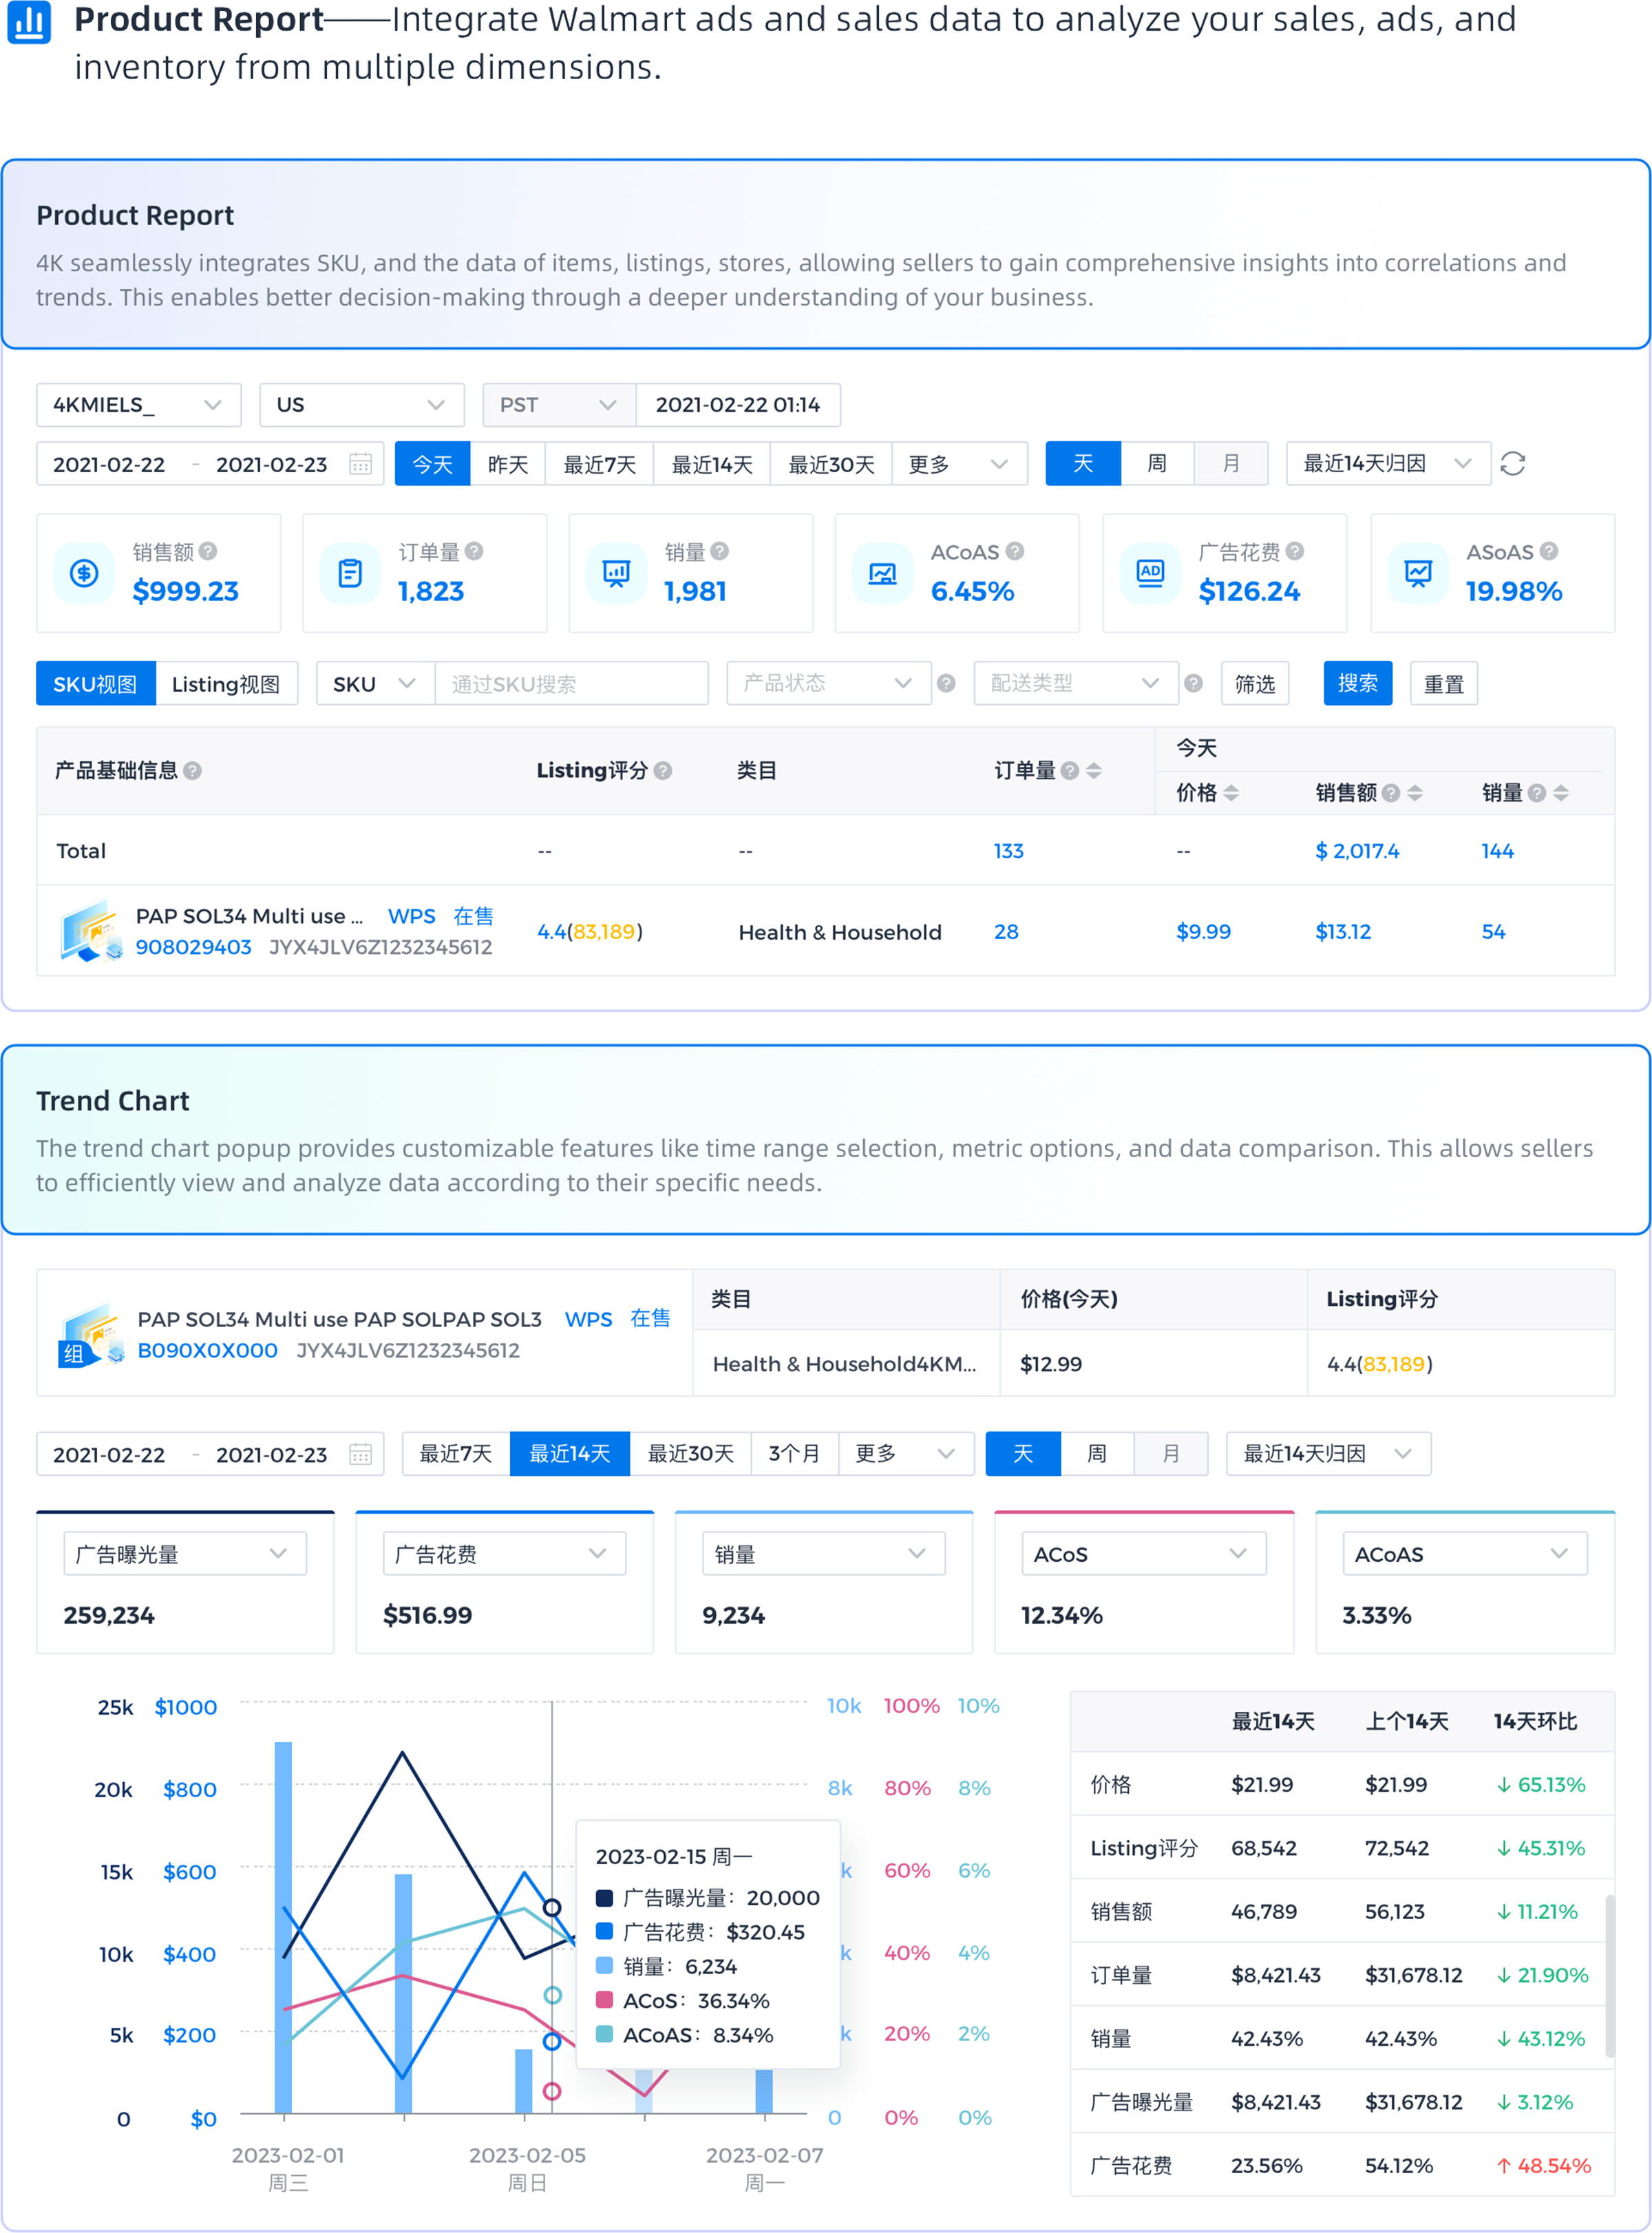Select 月 granularity in trend chart
This screenshot has height=2233, width=1652.
(x=1170, y=1453)
